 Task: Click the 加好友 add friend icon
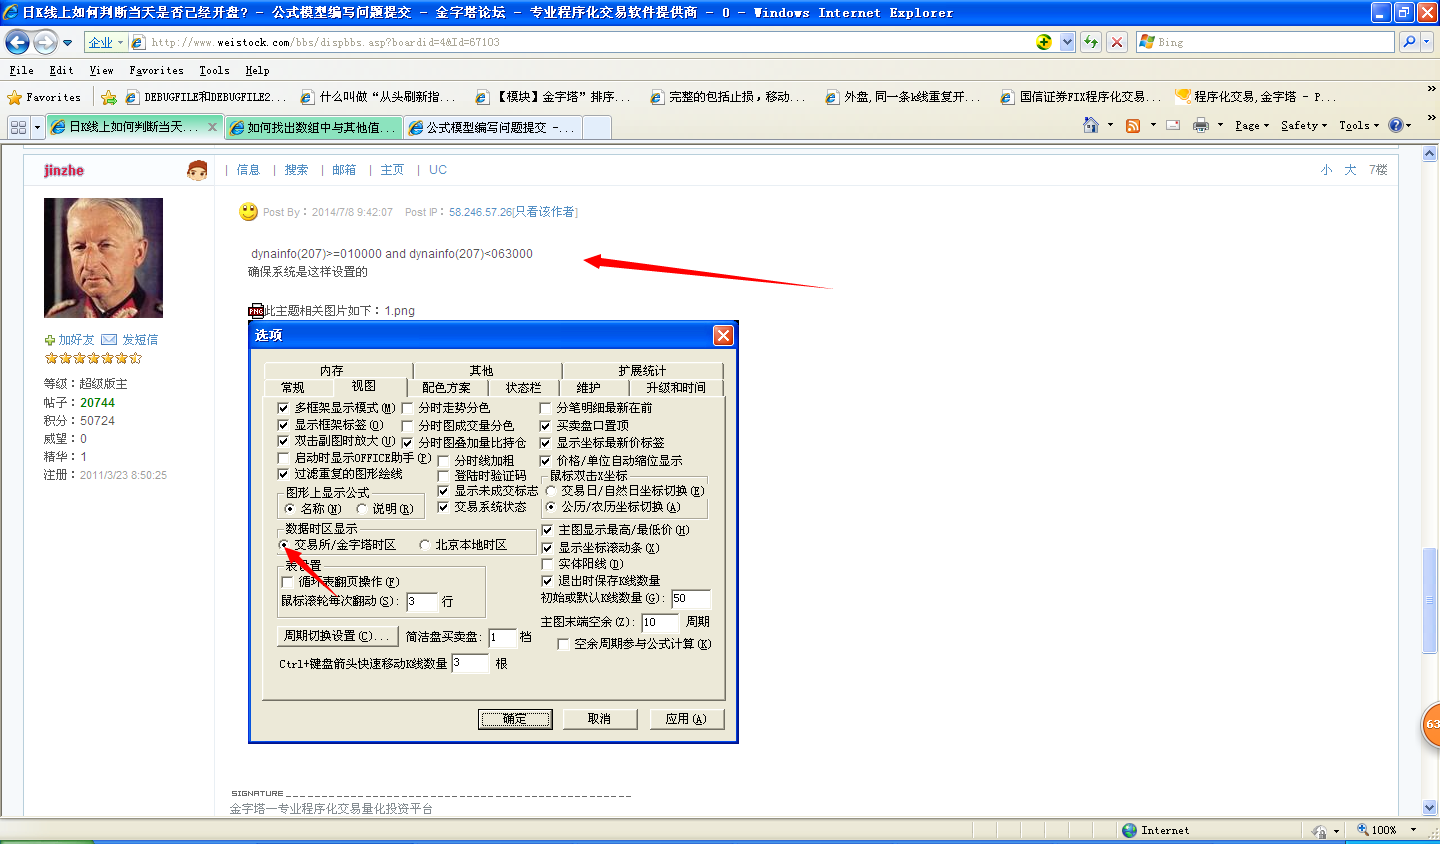pos(50,340)
